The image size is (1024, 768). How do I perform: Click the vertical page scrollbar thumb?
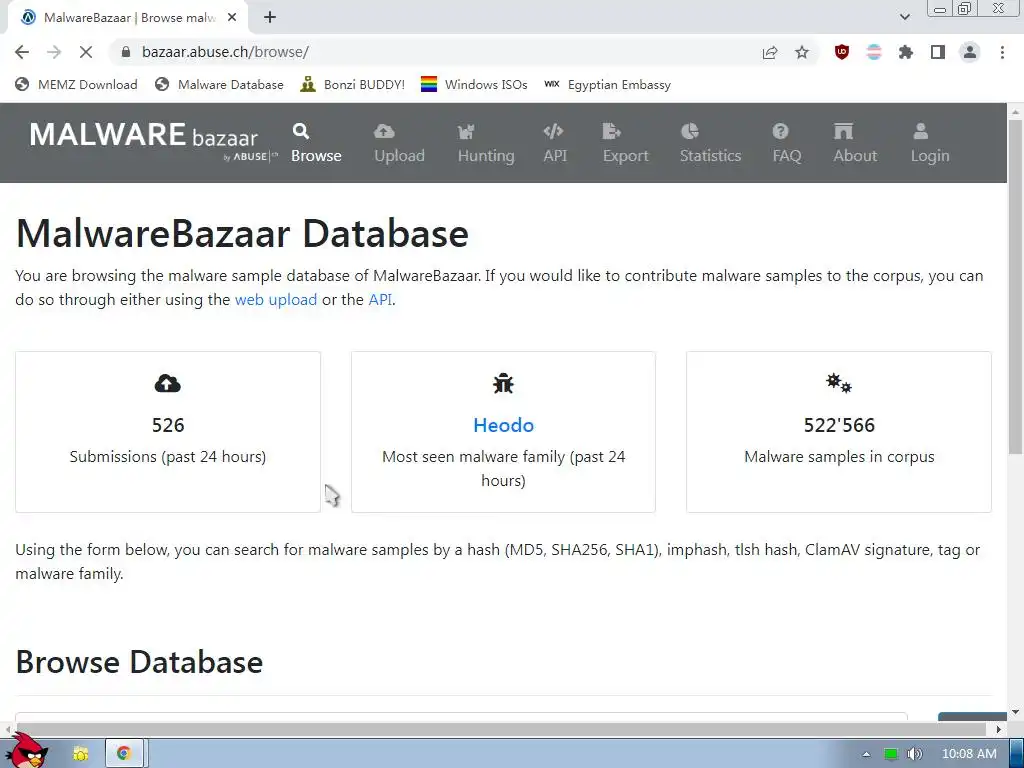click(x=1016, y=287)
